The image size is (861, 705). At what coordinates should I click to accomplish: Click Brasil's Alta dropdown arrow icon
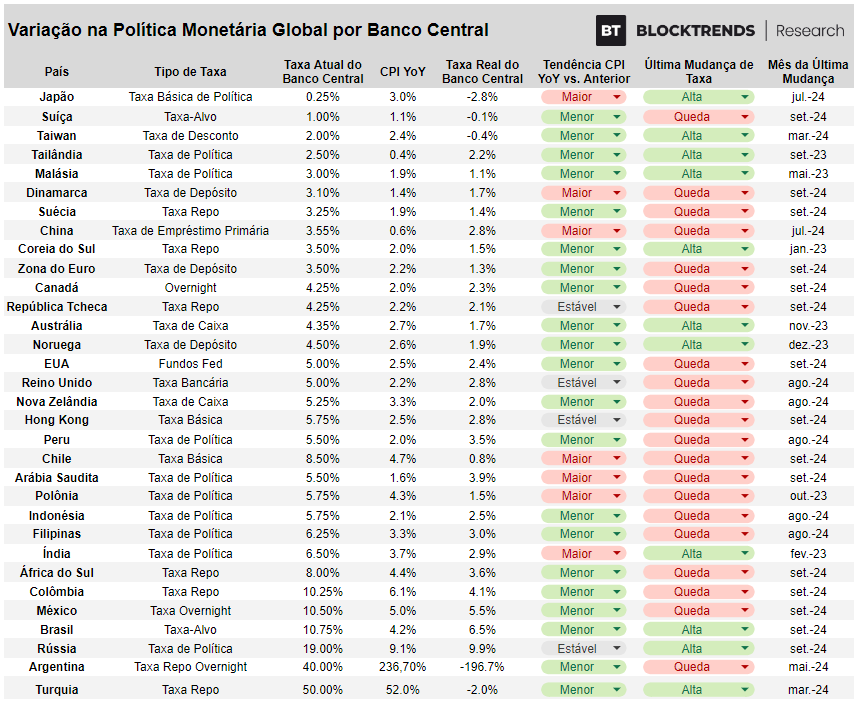(x=745, y=630)
